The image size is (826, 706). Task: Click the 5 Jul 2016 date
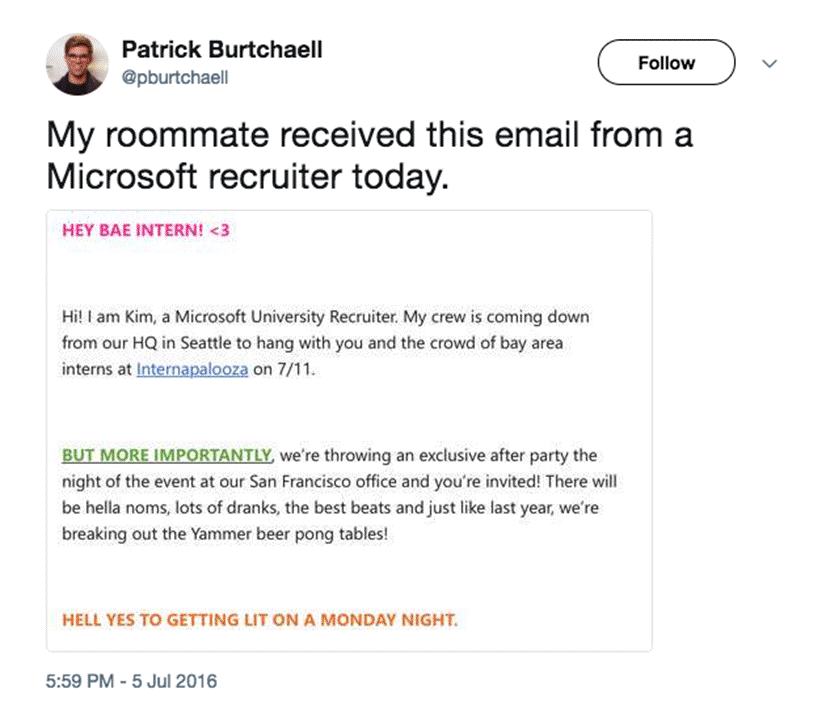point(174,682)
